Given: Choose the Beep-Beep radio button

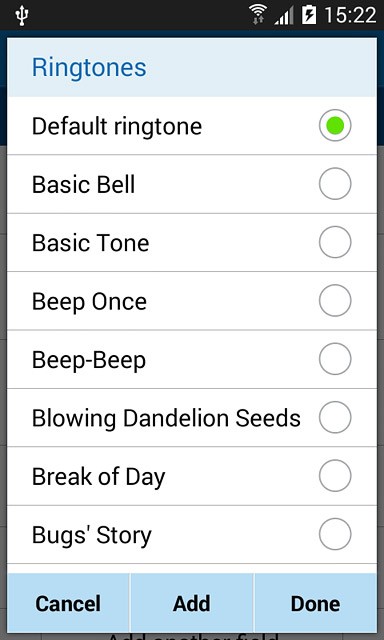Looking at the screenshot, I should (335, 359).
